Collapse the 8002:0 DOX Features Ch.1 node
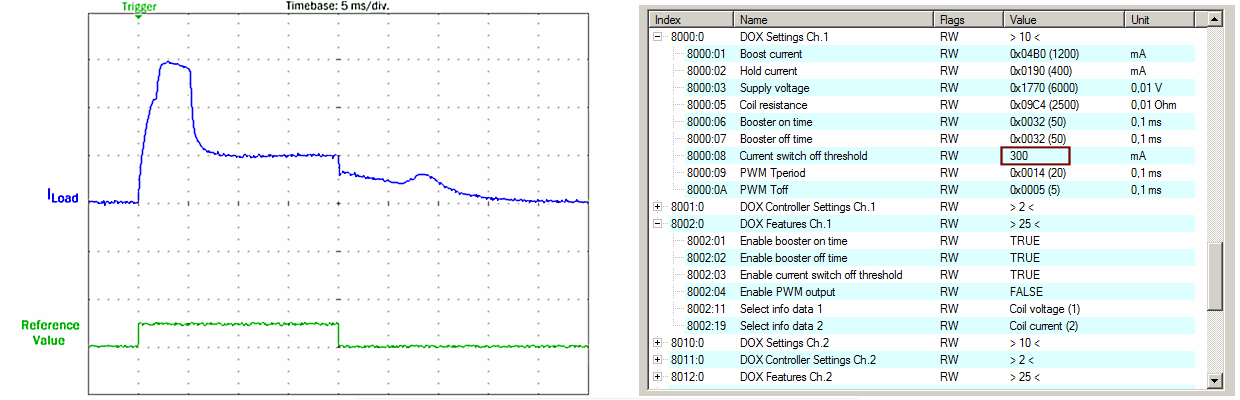 tap(658, 224)
